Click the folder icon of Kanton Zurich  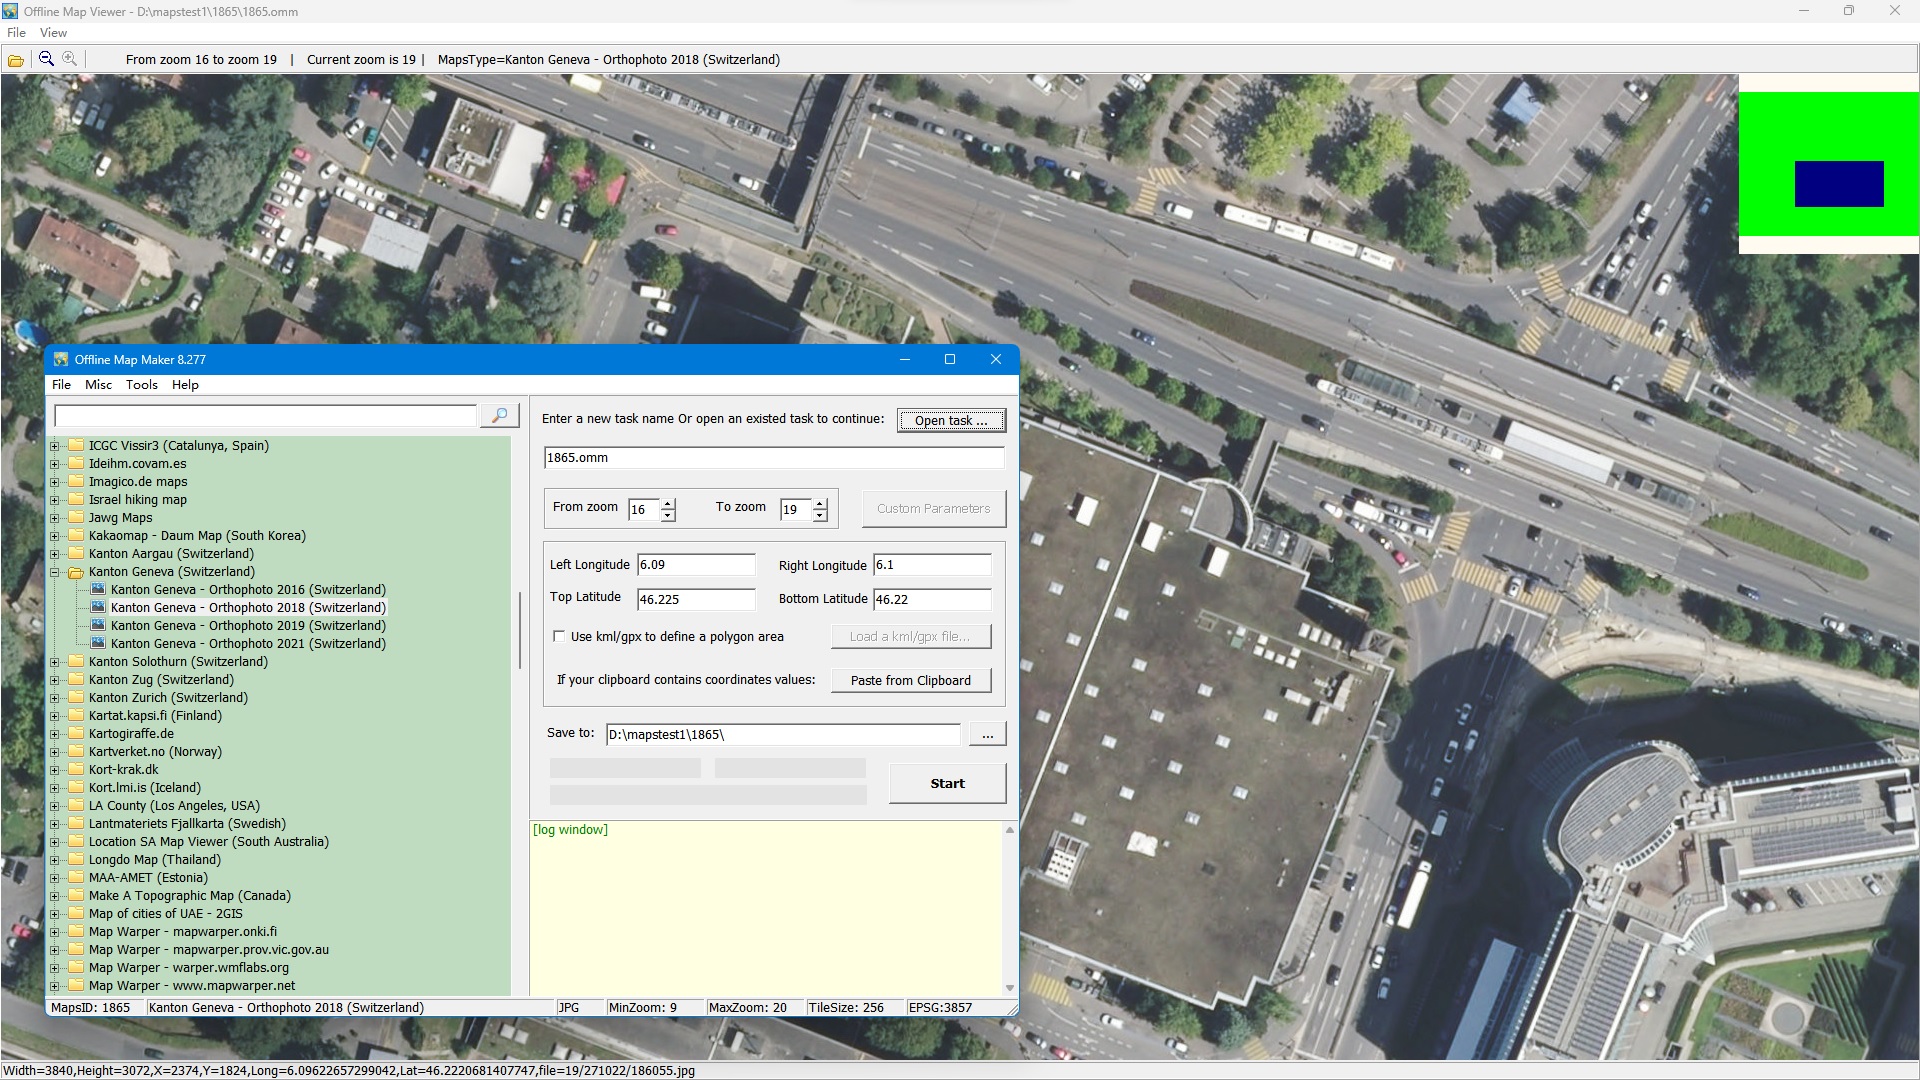click(76, 698)
